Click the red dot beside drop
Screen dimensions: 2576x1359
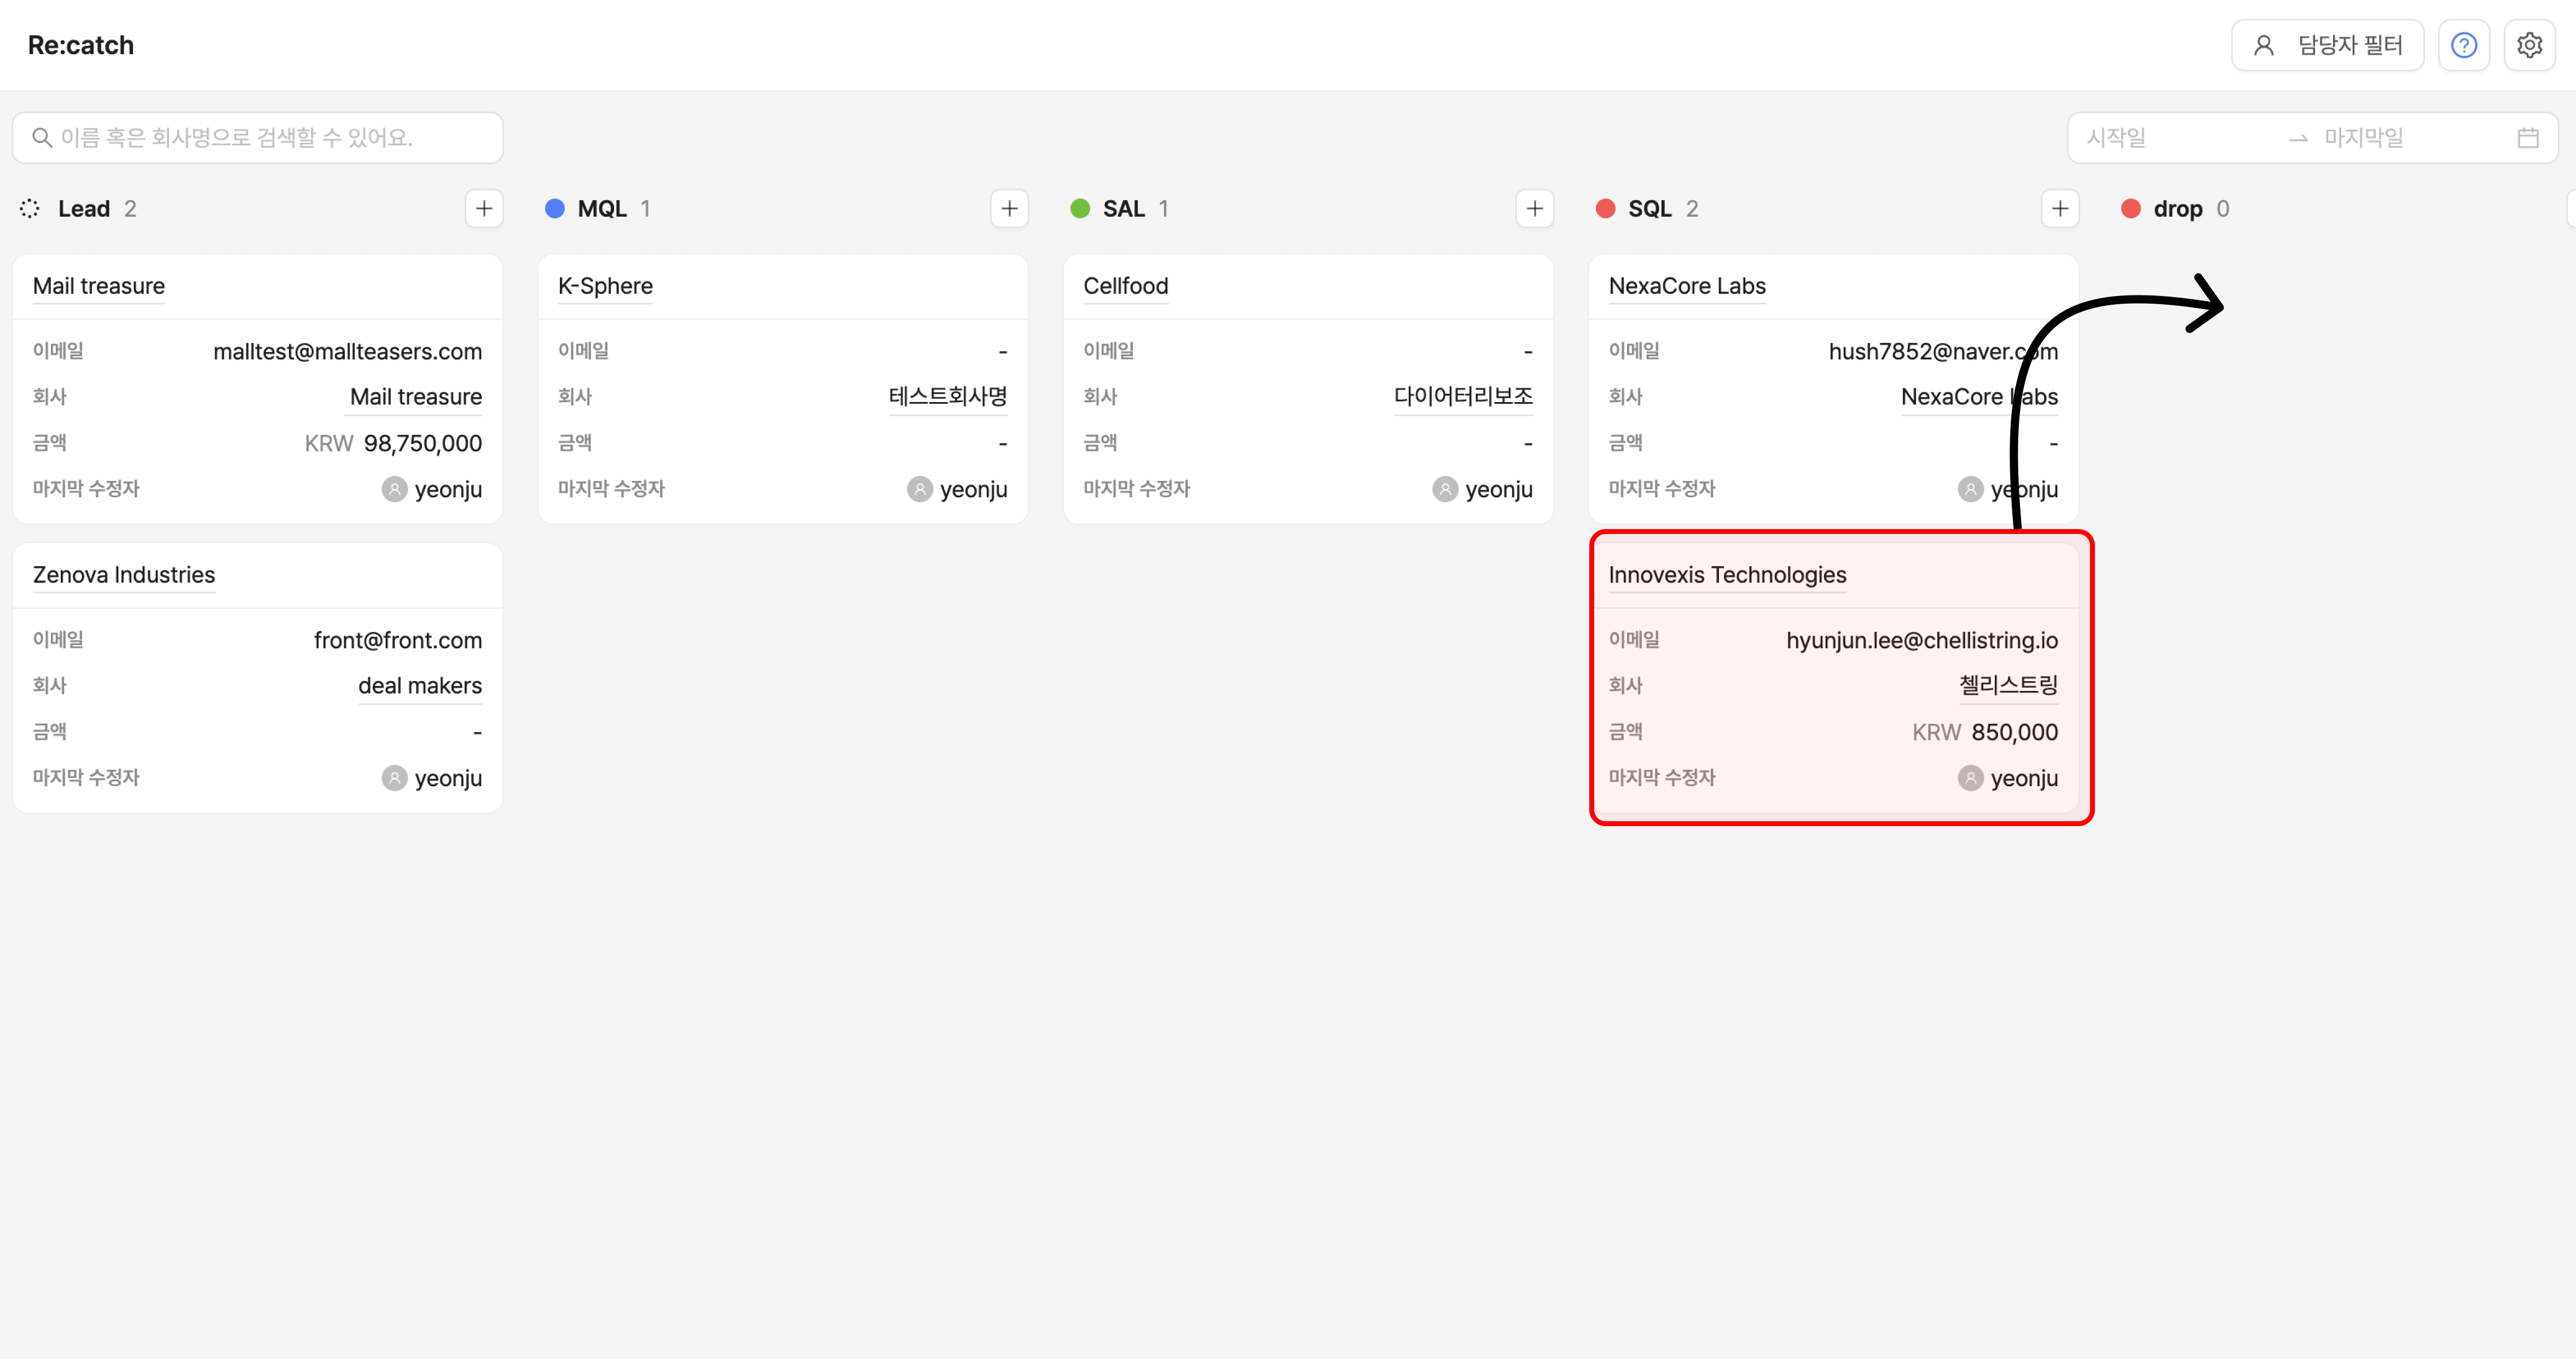point(2130,208)
